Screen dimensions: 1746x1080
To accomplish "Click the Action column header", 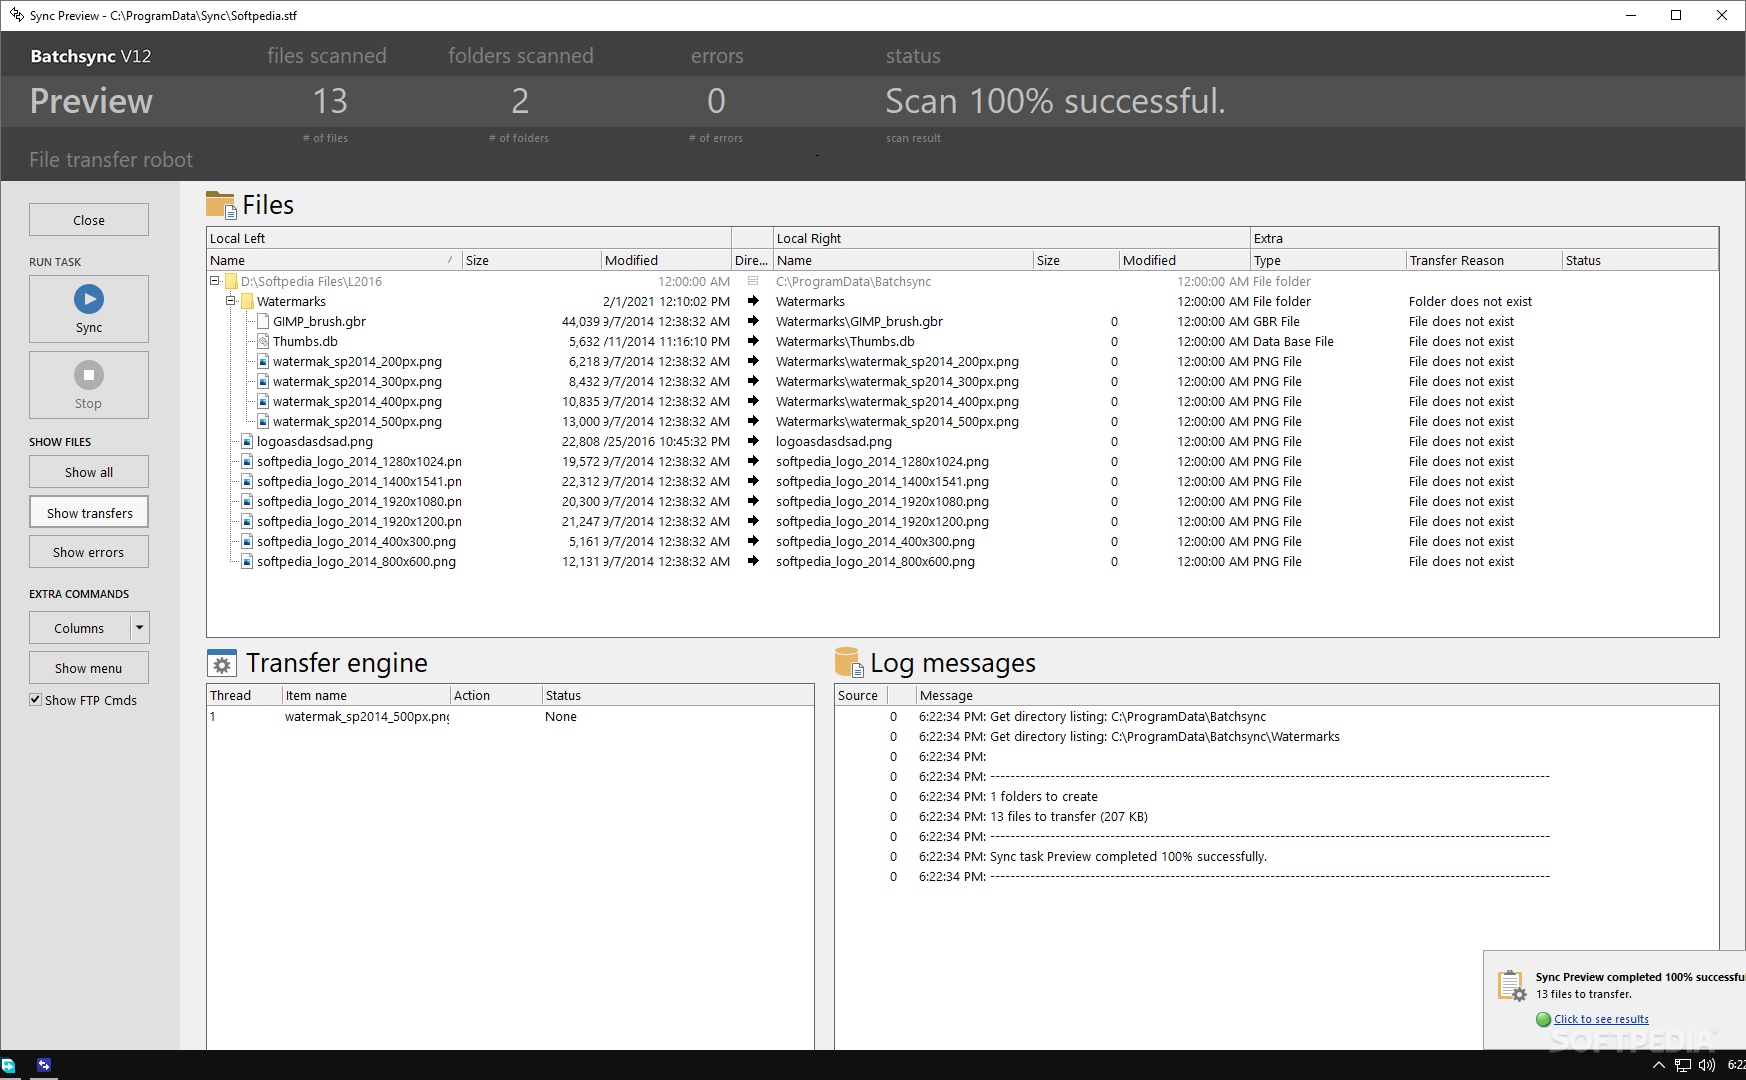I will 495,695.
